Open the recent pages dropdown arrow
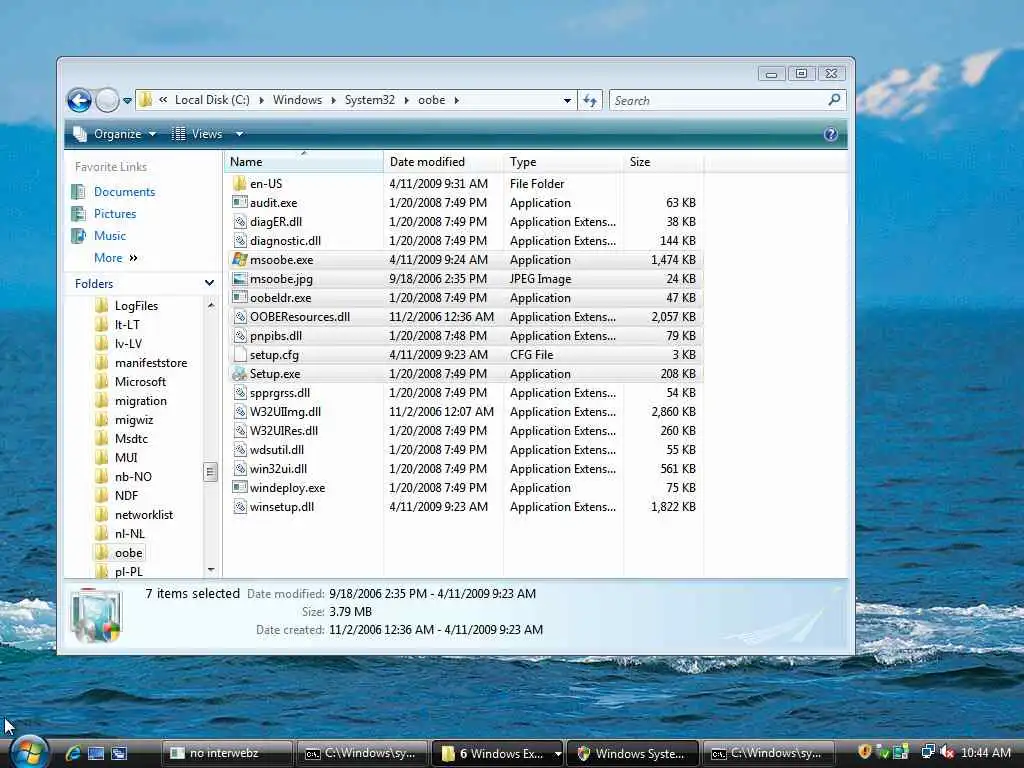 pos(127,101)
